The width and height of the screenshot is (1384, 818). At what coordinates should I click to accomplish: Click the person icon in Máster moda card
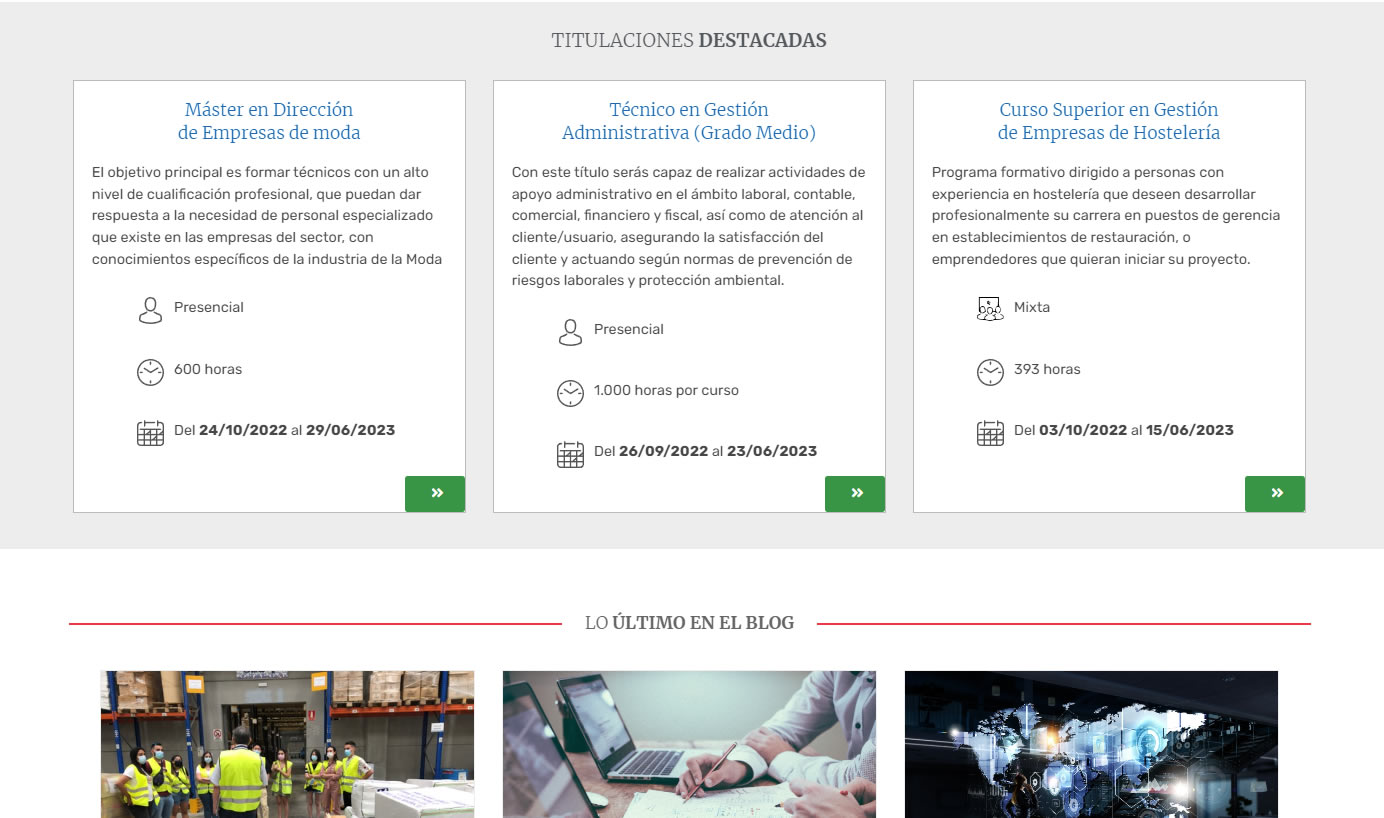pos(150,310)
